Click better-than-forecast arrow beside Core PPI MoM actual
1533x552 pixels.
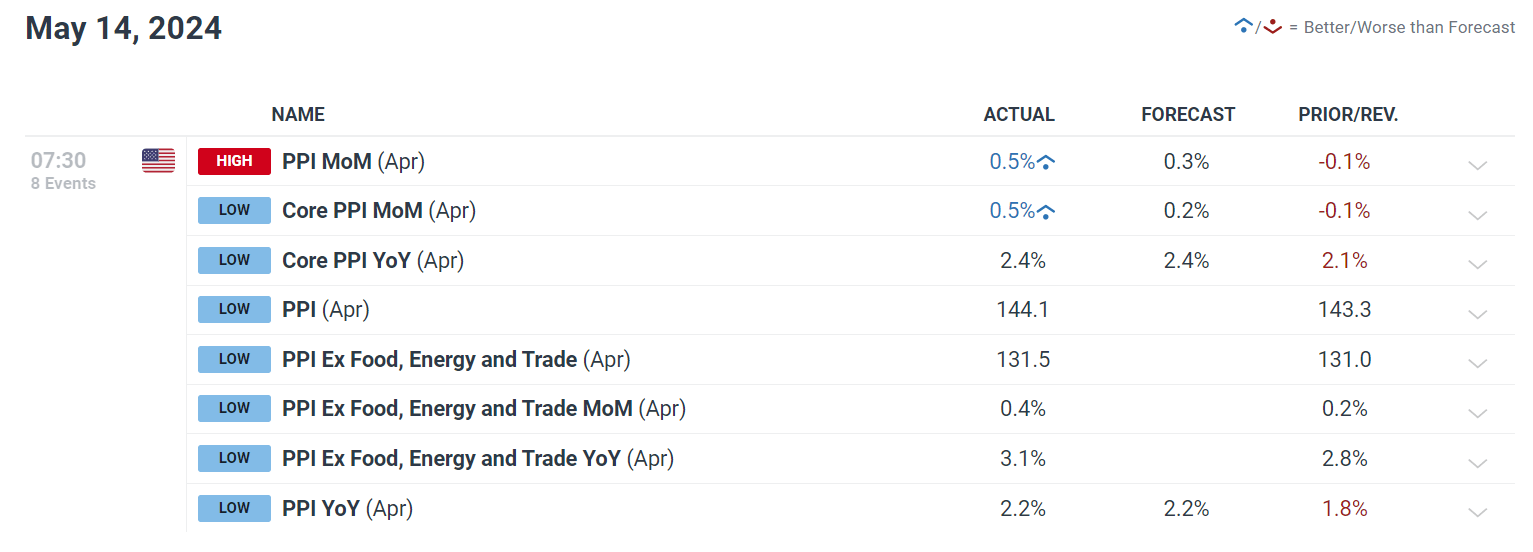[x=1046, y=211]
